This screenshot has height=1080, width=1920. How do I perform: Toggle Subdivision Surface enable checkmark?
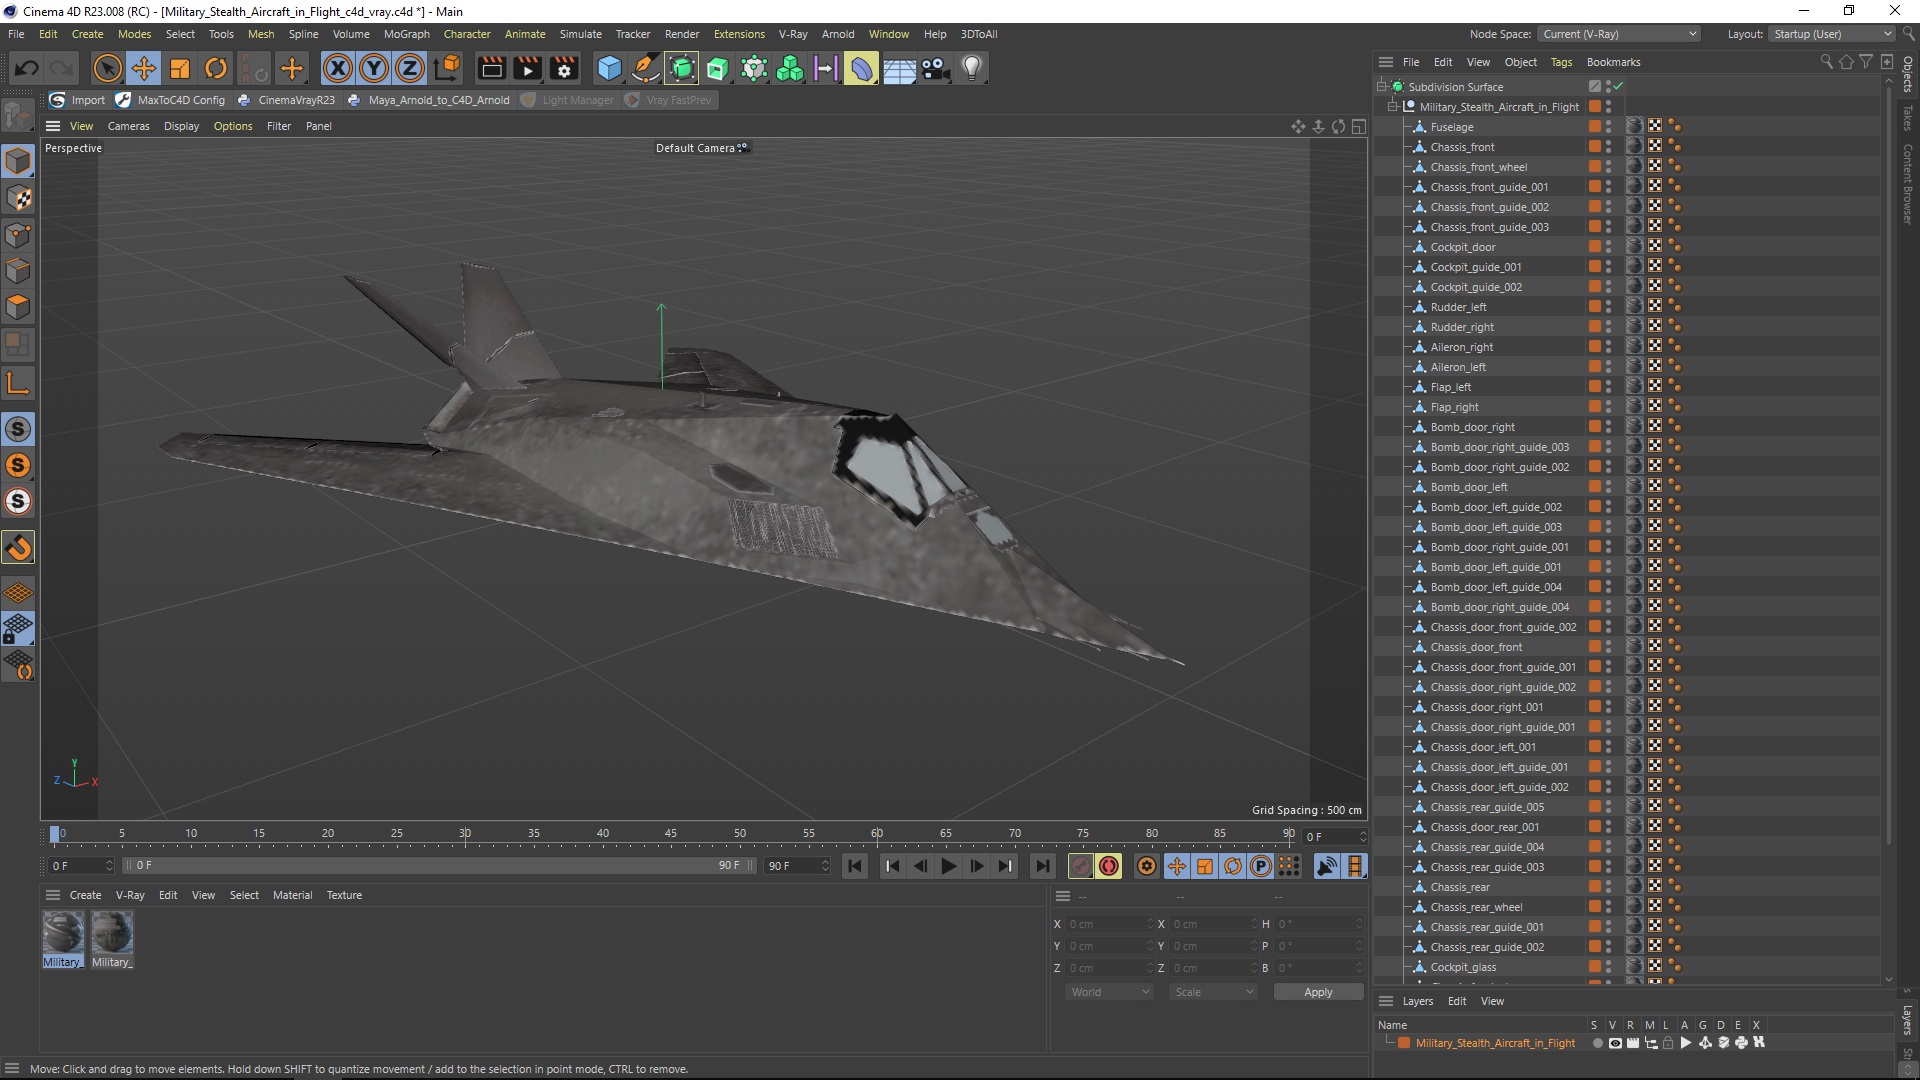click(x=1618, y=87)
